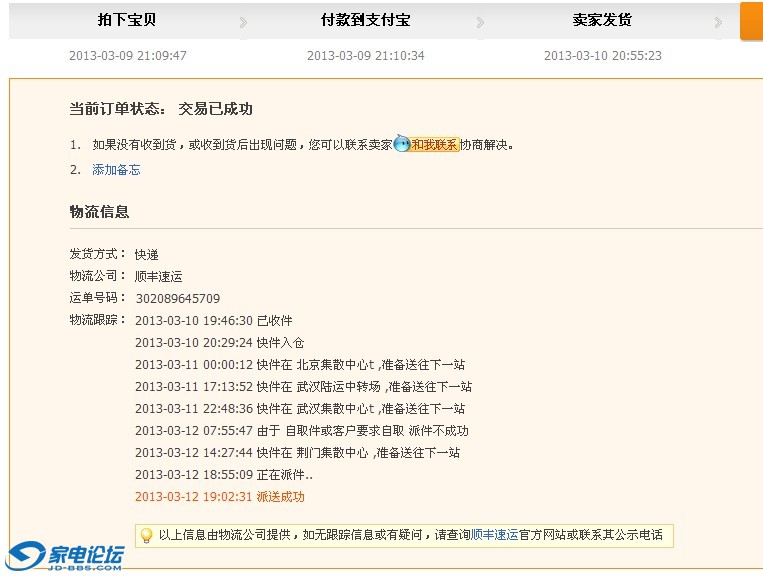Select the orange final step block

[x=751, y=21]
